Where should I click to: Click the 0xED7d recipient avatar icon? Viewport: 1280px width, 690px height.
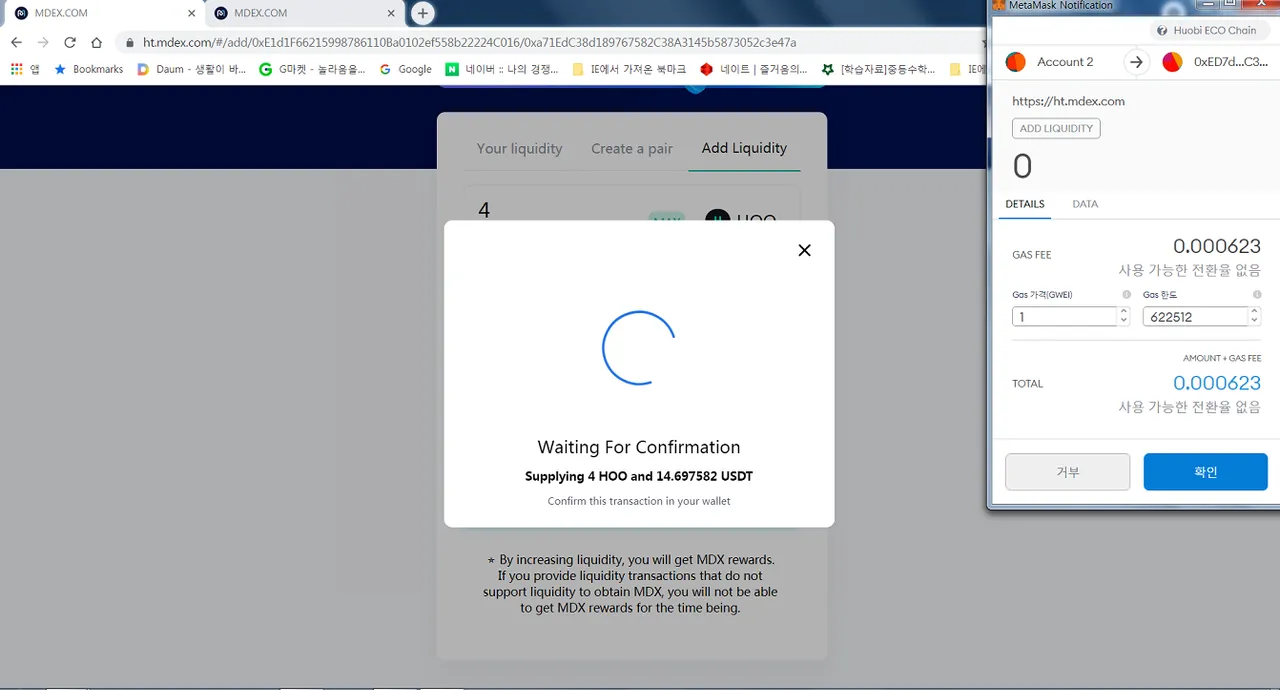(x=1173, y=62)
